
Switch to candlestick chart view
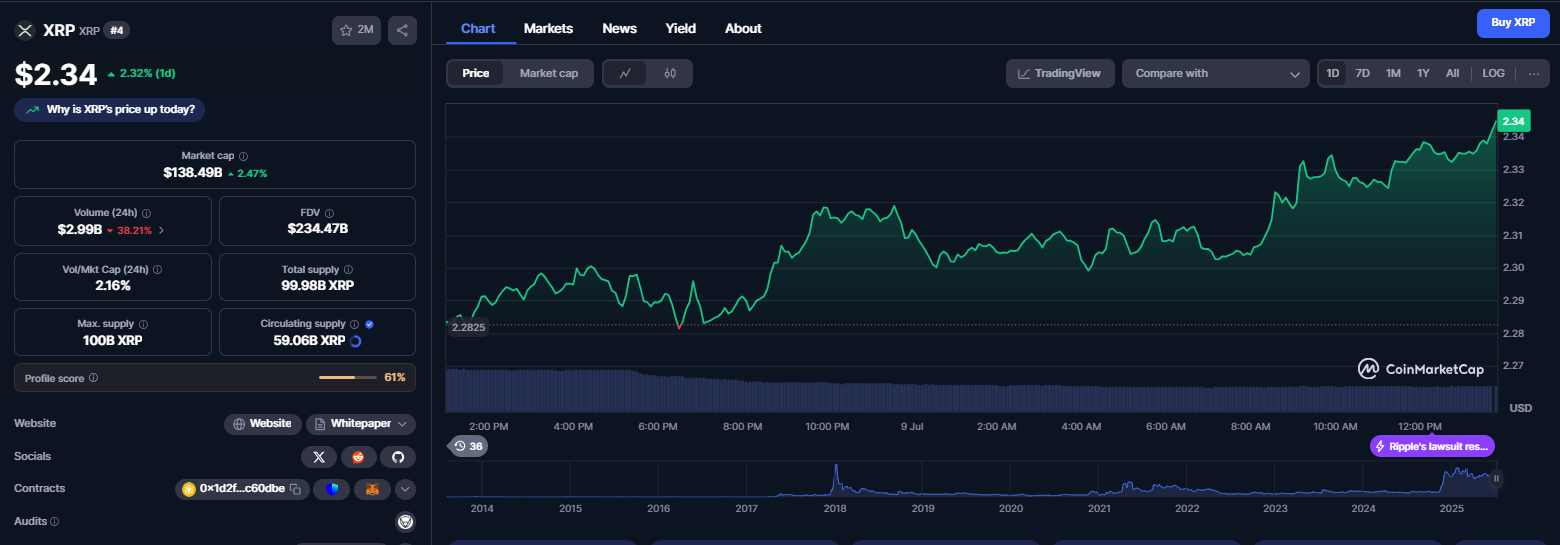point(670,73)
